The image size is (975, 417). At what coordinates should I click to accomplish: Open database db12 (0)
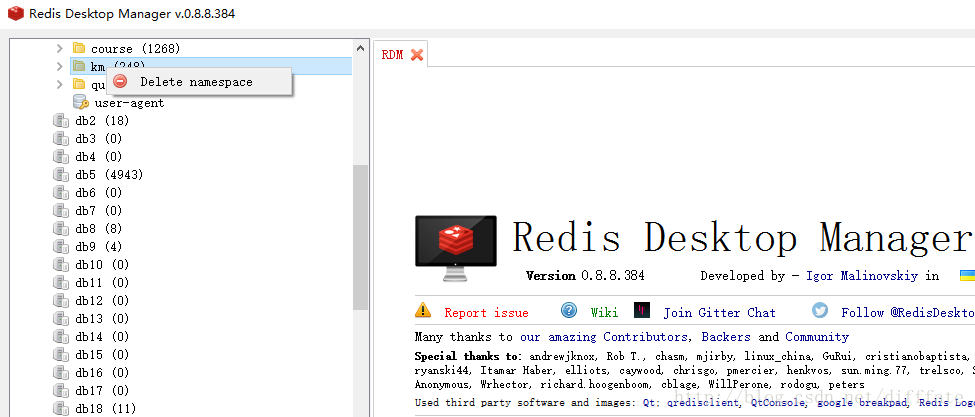pyautogui.click(x=102, y=301)
